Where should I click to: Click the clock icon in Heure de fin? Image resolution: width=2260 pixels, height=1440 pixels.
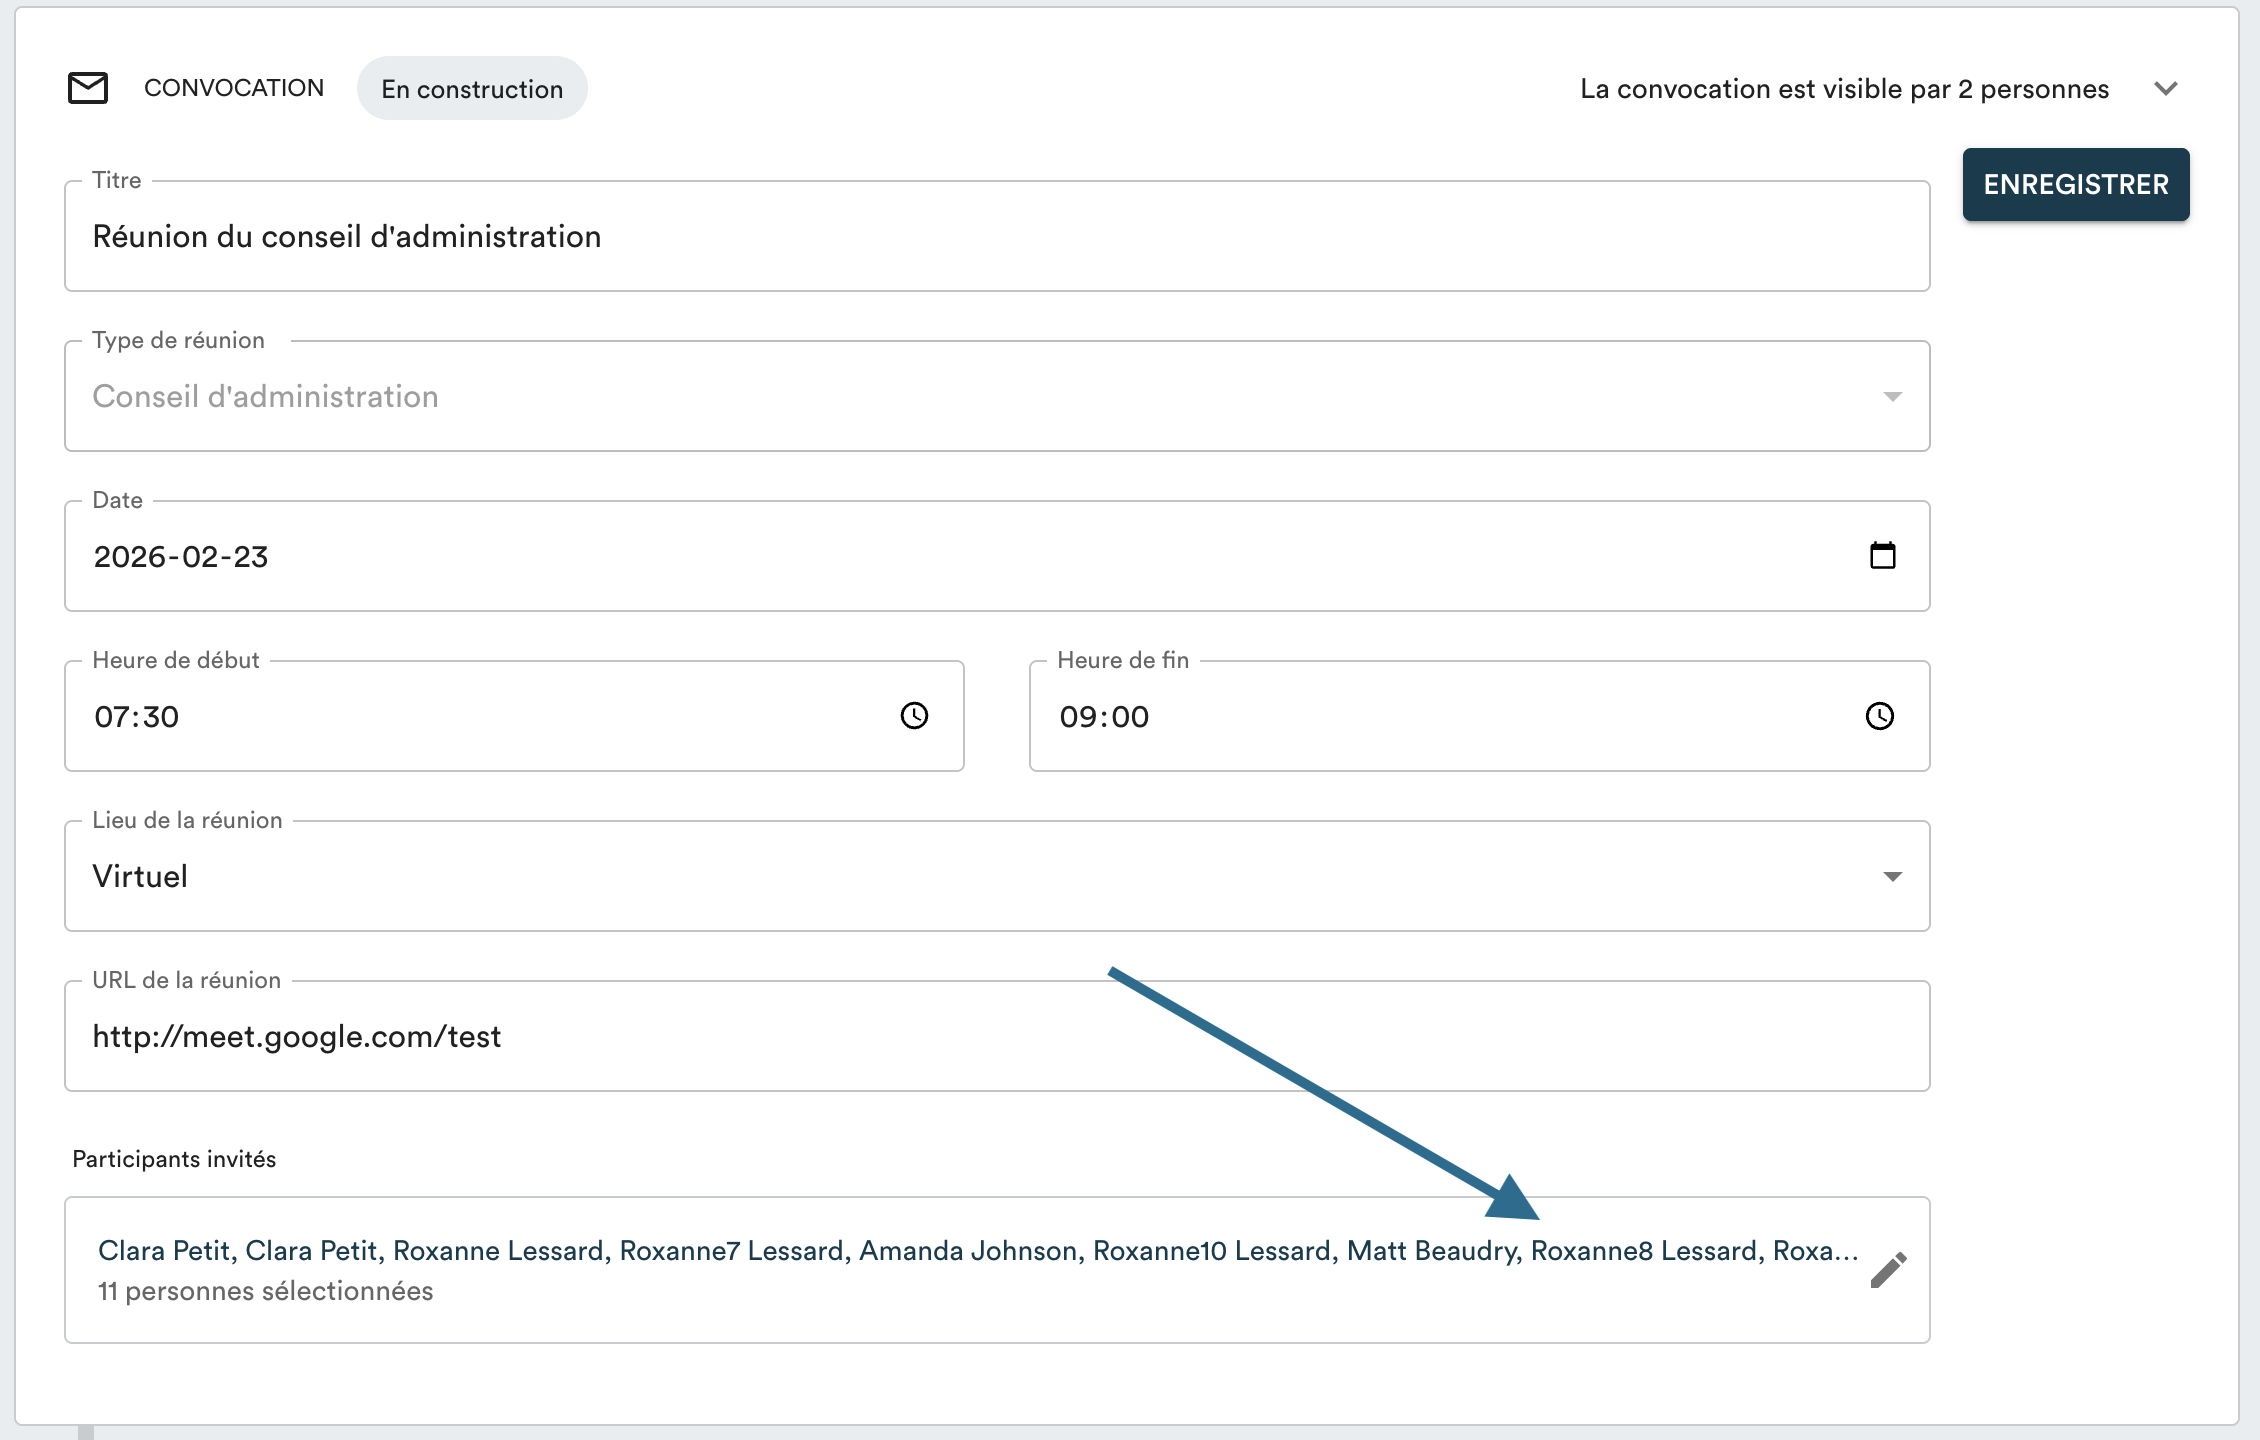point(1879,716)
